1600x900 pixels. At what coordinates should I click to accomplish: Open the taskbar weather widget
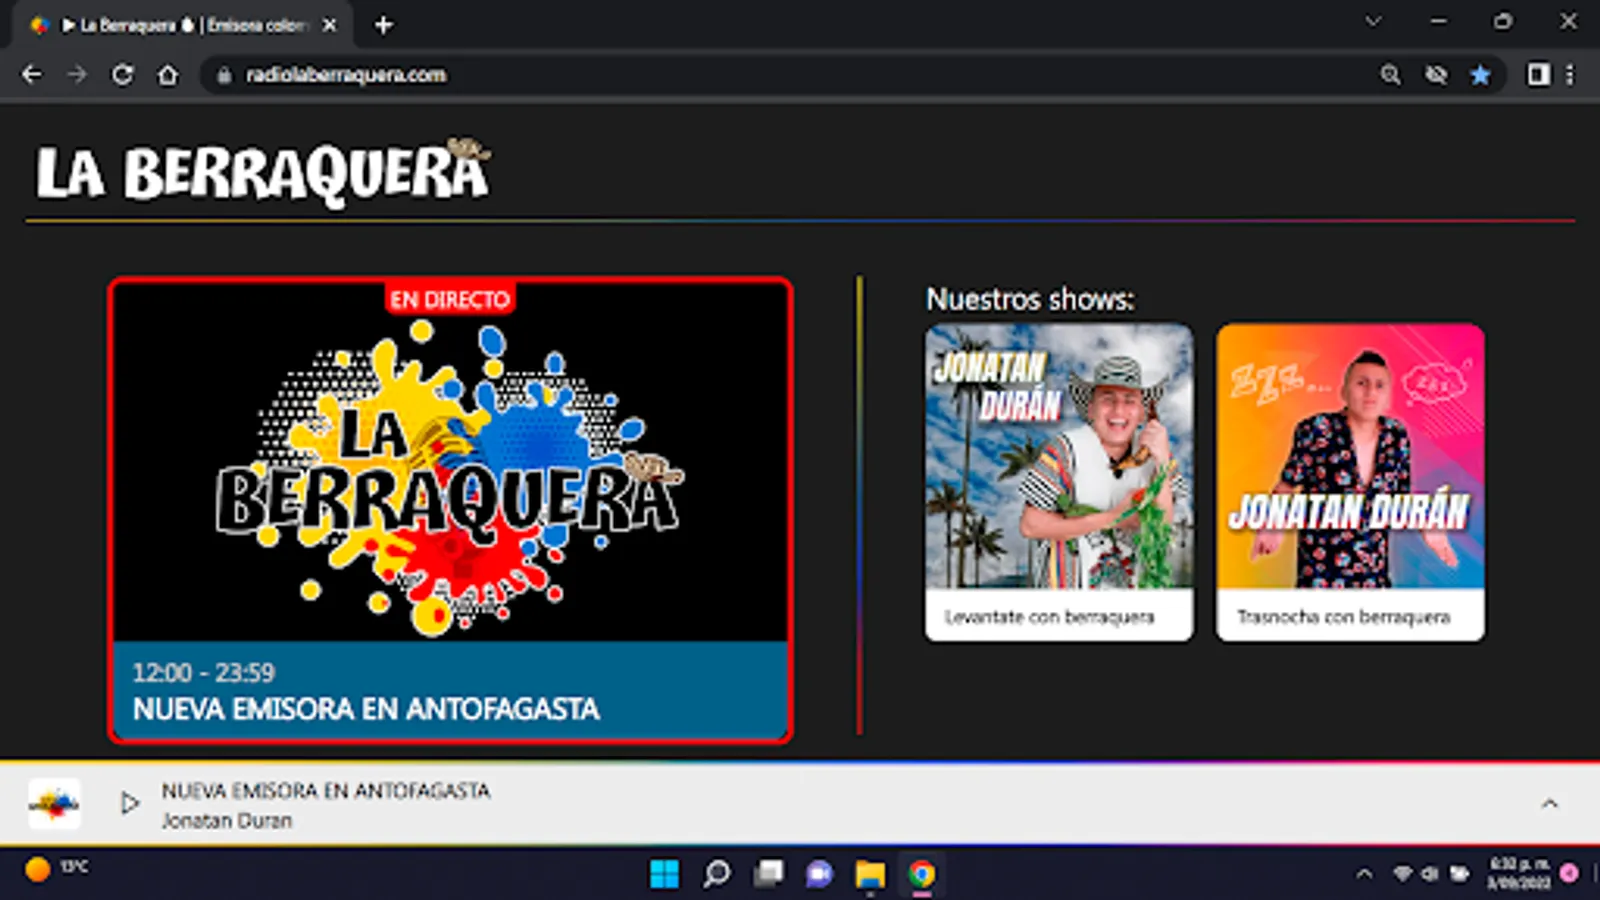tap(56, 869)
